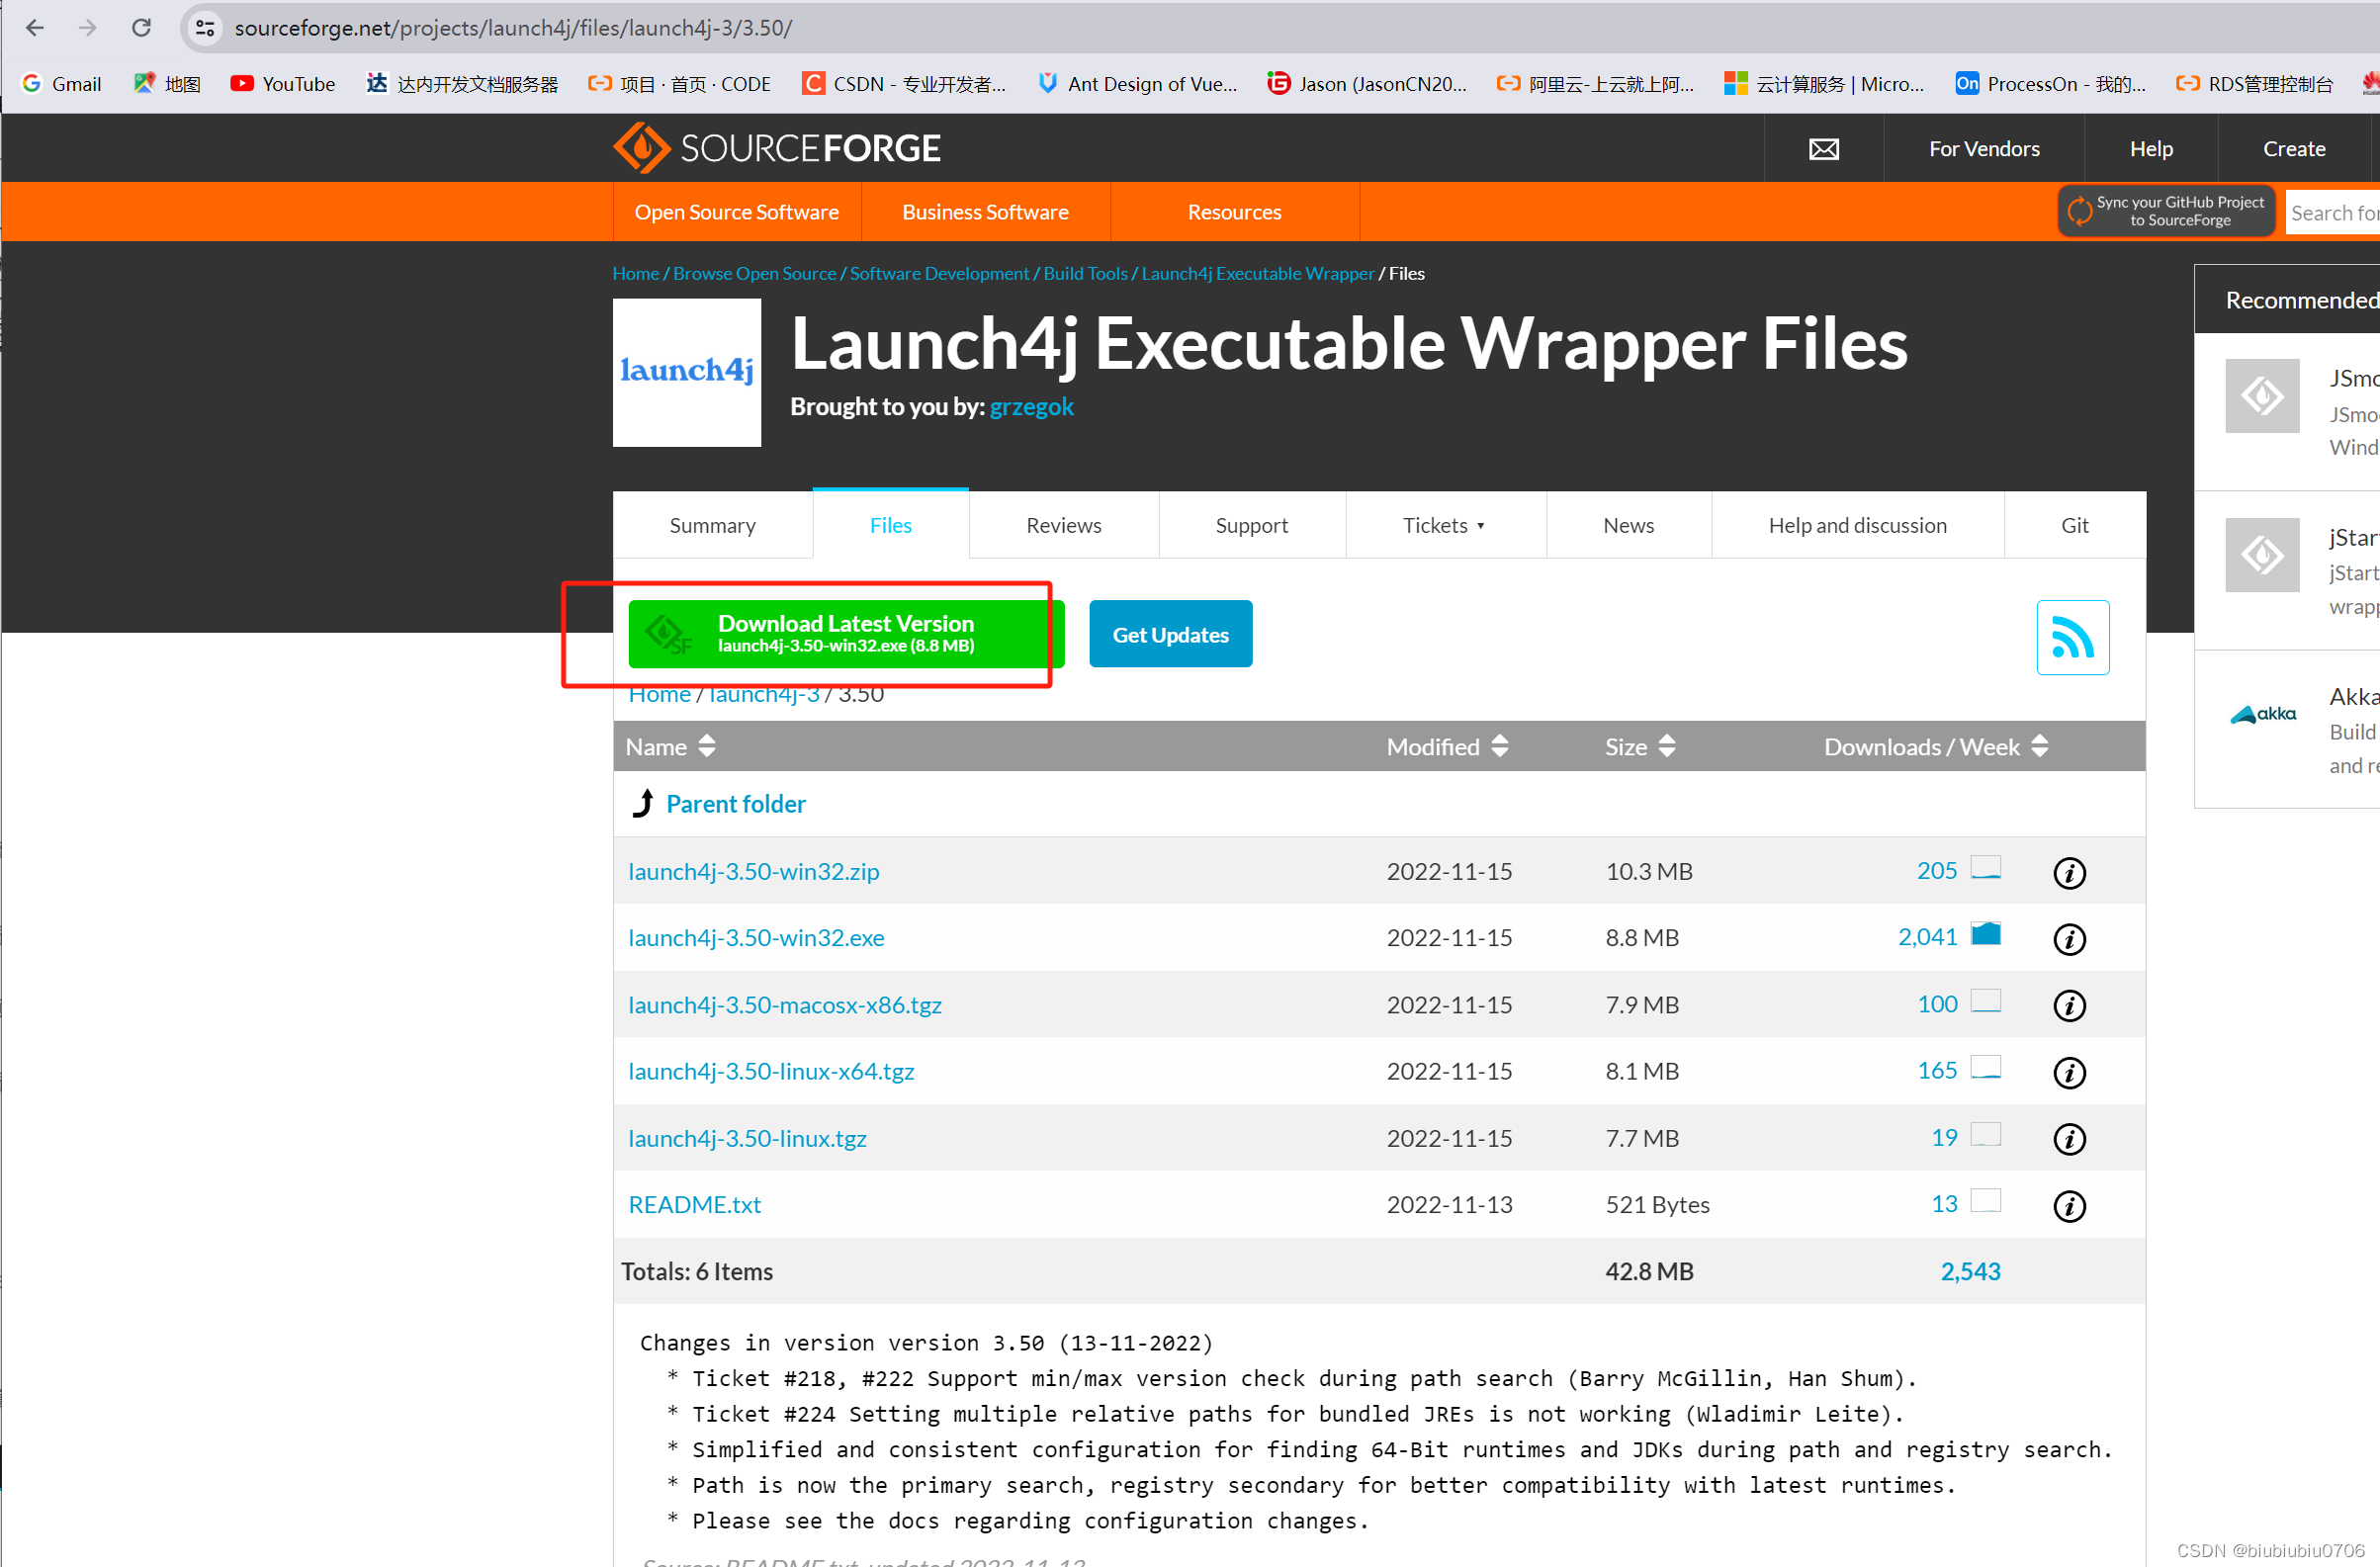Show info for launch4j-3.50-linux-x64.tgz
The width and height of the screenshot is (2380, 1567).
[x=2068, y=1072]
